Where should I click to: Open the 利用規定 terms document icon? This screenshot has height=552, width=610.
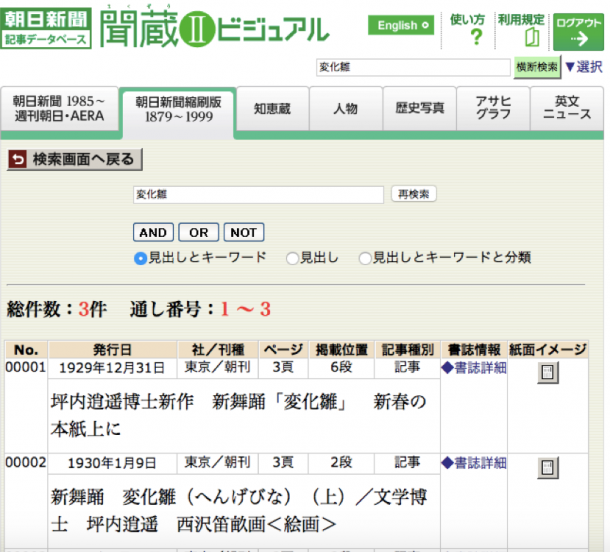(532, 37)
